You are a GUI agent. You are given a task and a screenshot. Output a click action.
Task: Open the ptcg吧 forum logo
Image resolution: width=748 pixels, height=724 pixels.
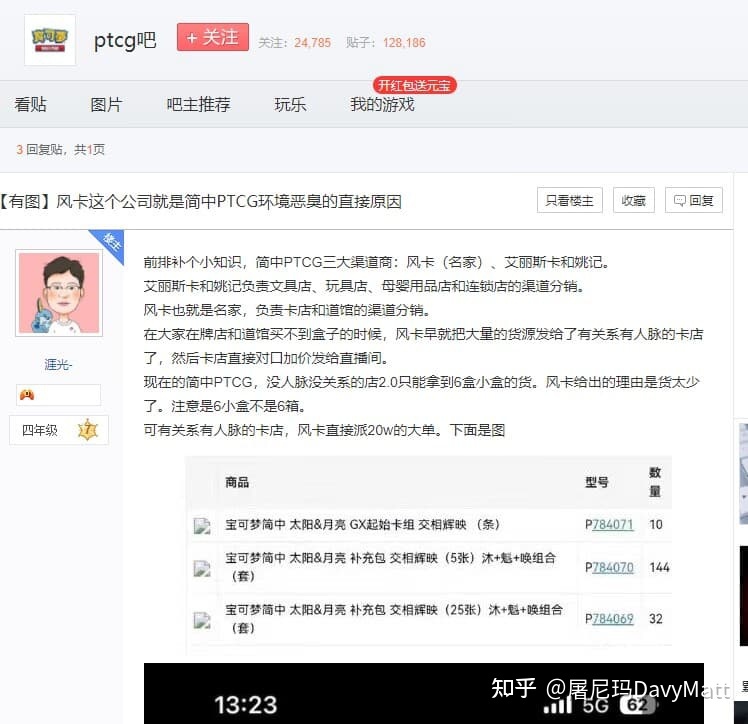[x=50, y=40]
